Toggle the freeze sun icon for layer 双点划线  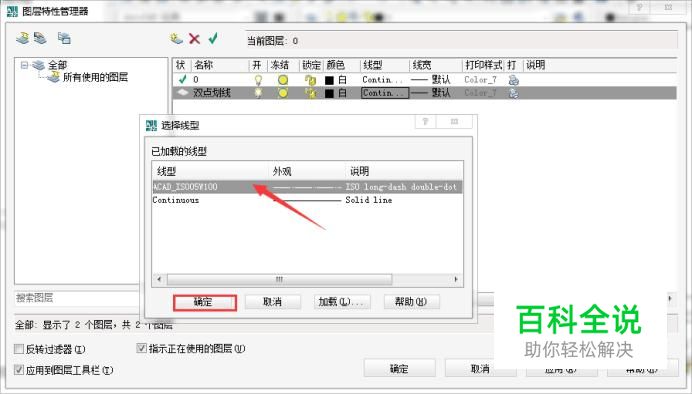(x=283, y=93)
